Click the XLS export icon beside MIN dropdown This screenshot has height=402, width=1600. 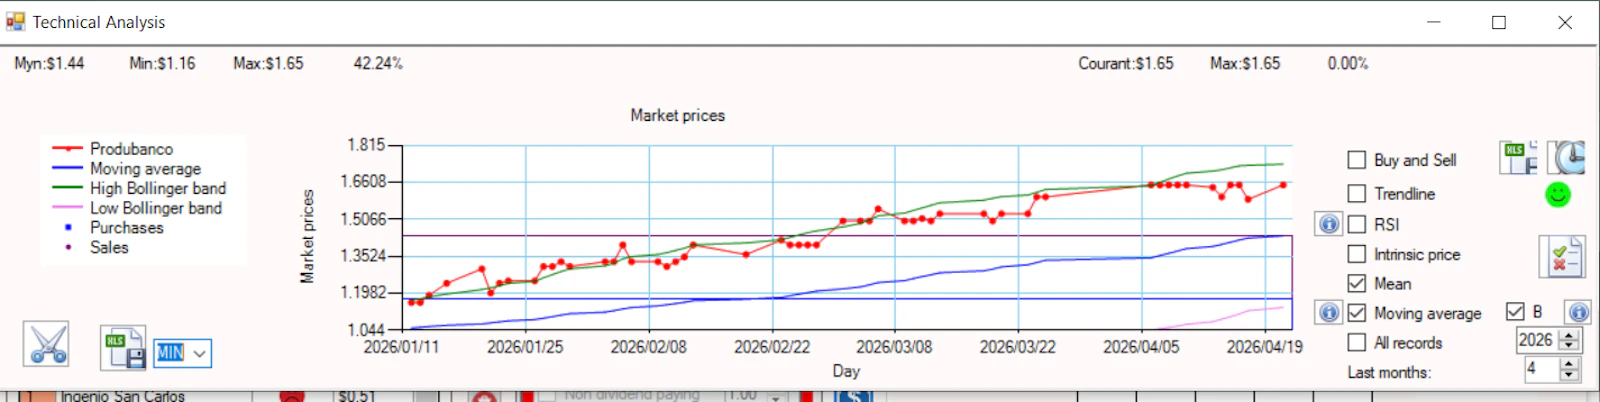[123, 348]
